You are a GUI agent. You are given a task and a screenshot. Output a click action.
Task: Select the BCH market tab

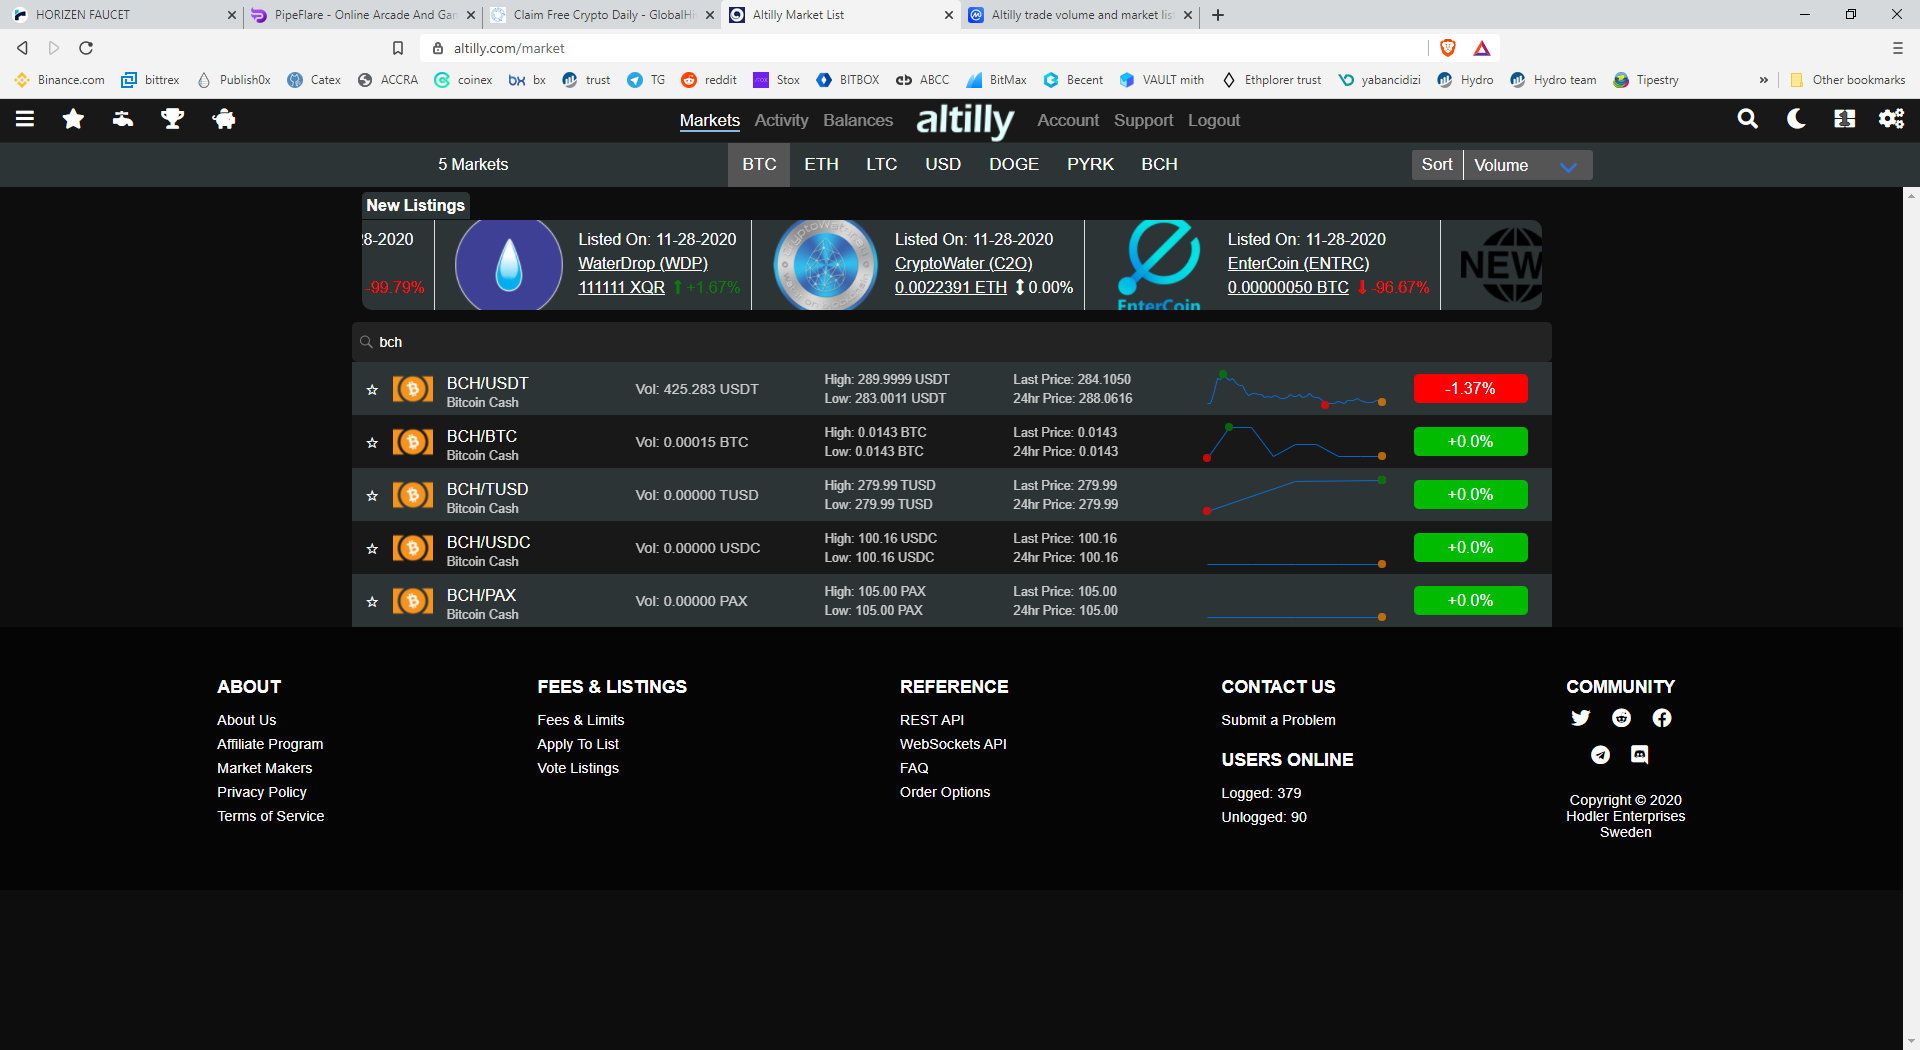1159,165
